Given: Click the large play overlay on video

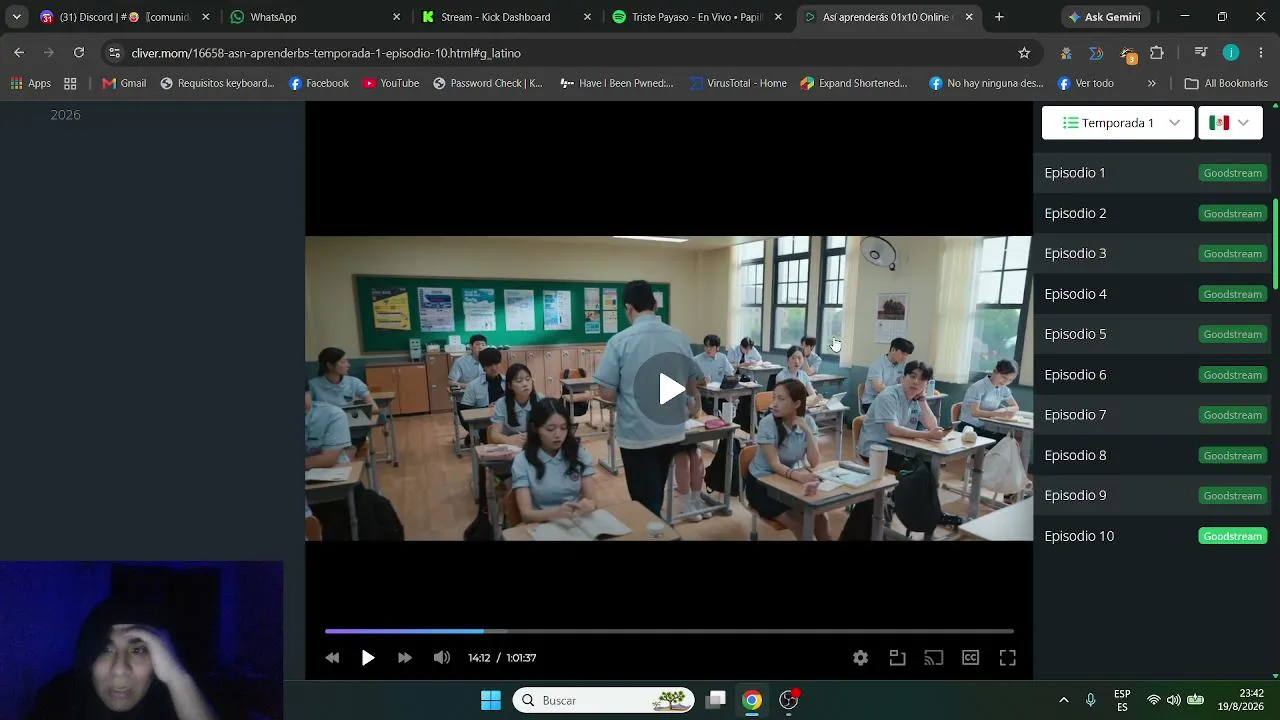Looking at the screenshot, I should (669, 389).
